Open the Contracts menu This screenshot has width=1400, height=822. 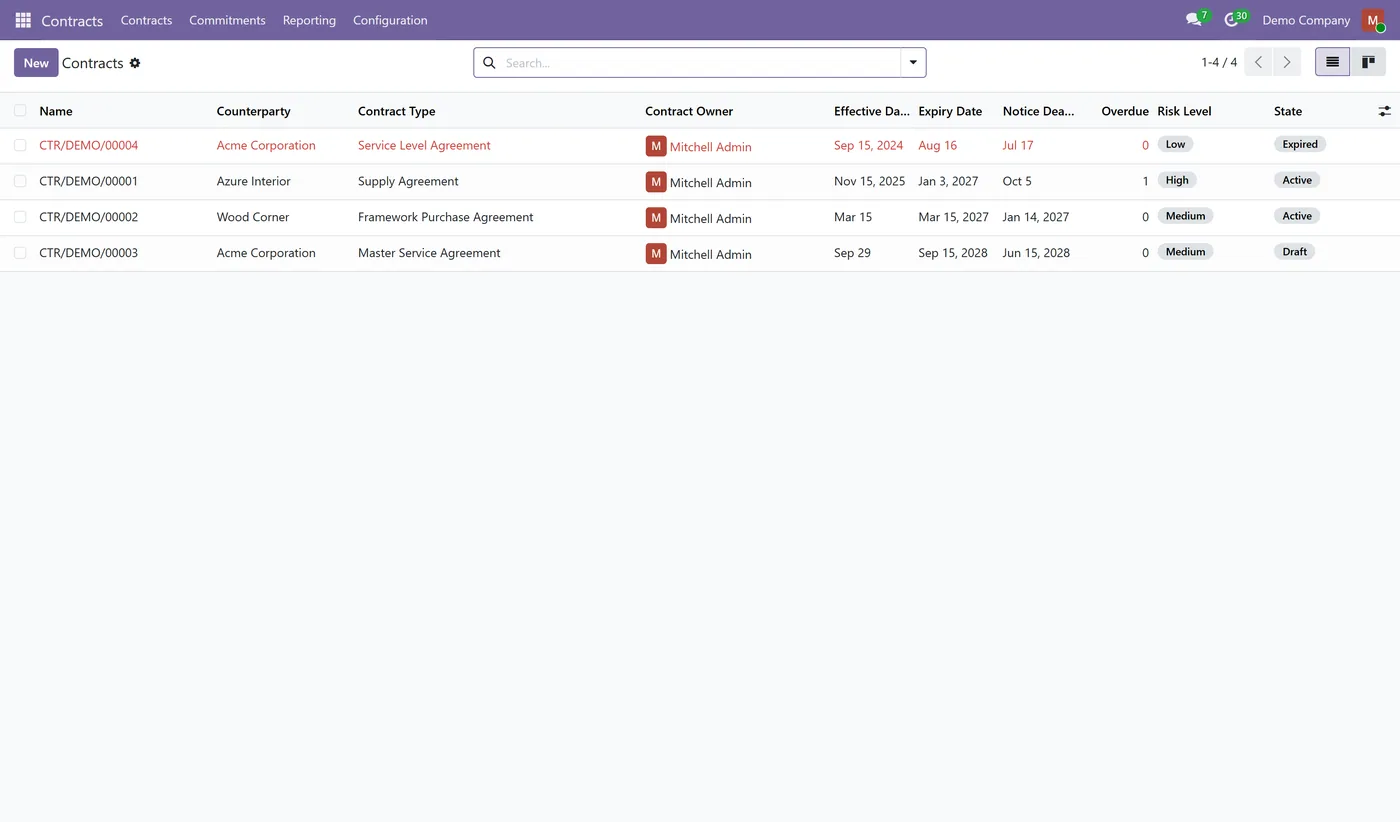146,20
